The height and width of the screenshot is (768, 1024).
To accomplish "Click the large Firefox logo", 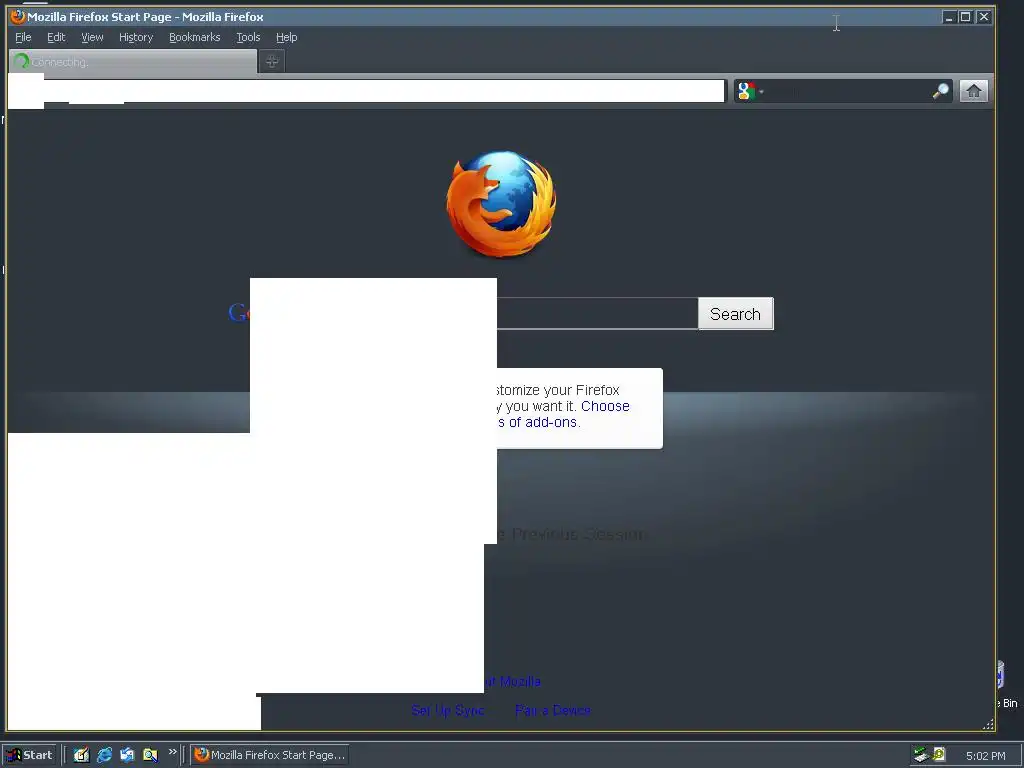I will click(502, 204).
